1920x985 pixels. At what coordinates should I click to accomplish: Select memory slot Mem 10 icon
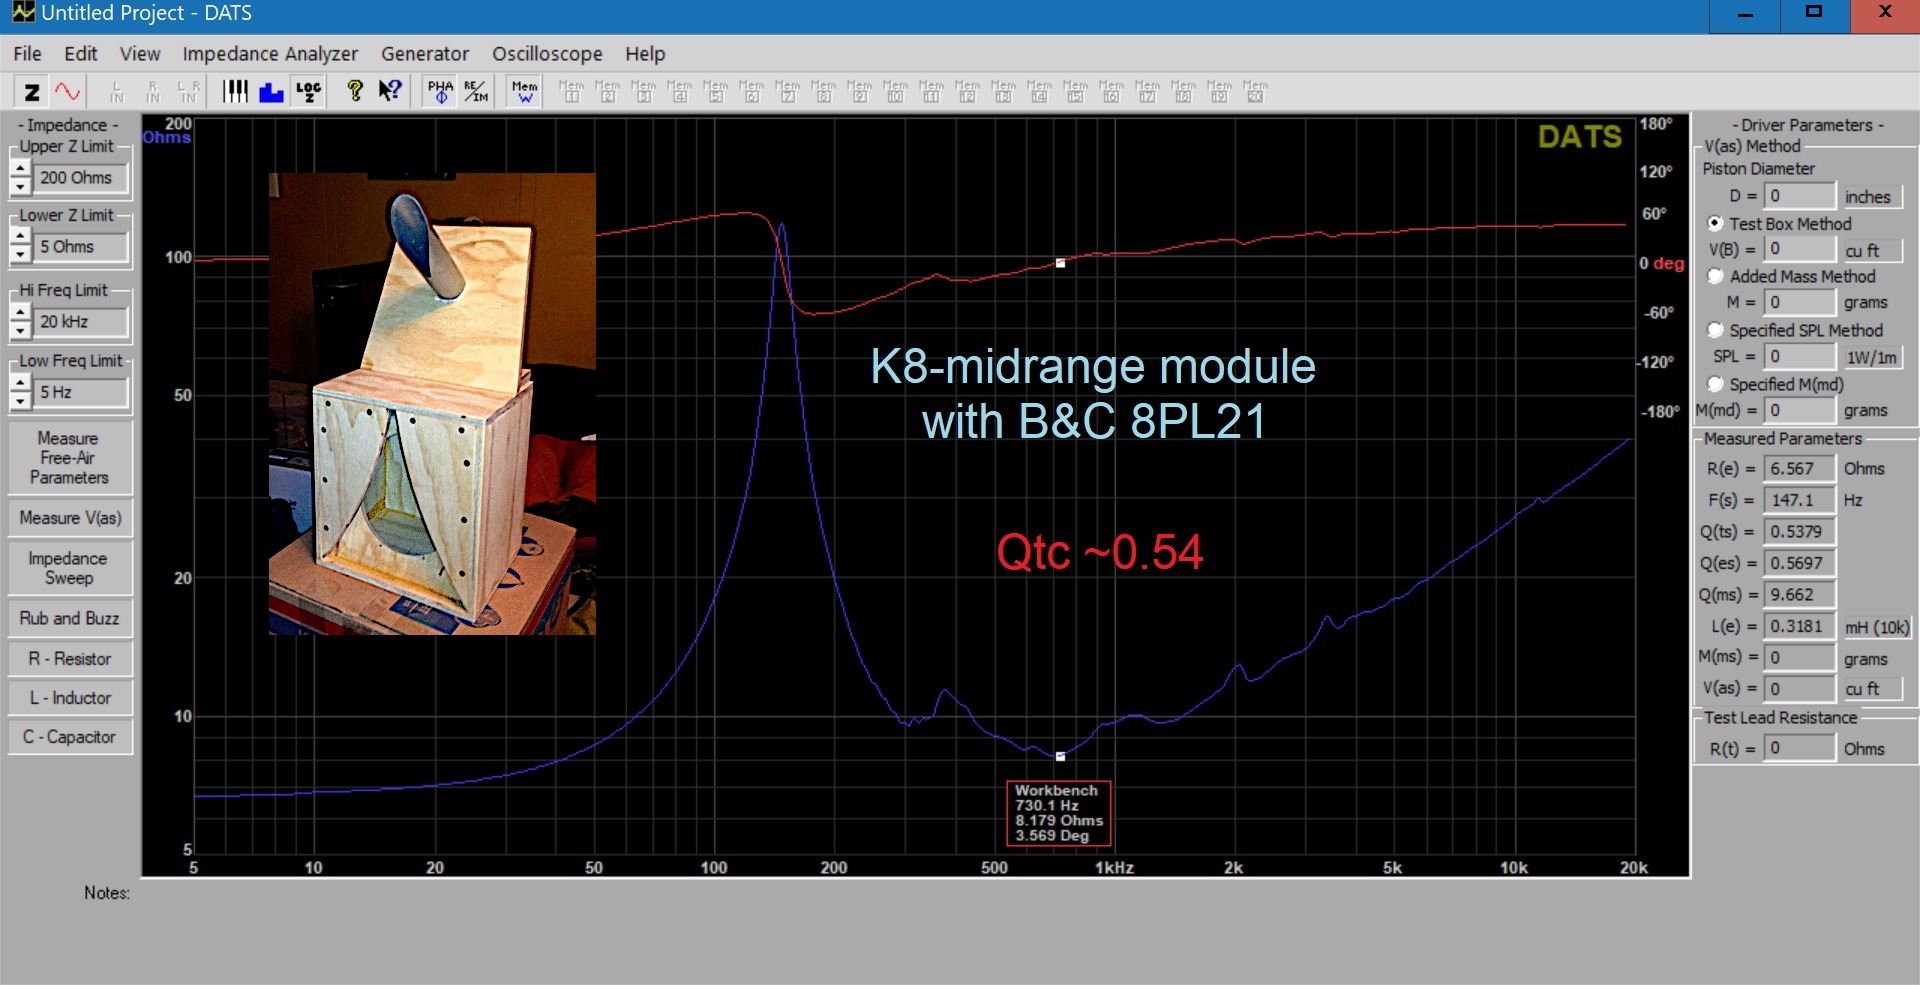click(895, 92)
